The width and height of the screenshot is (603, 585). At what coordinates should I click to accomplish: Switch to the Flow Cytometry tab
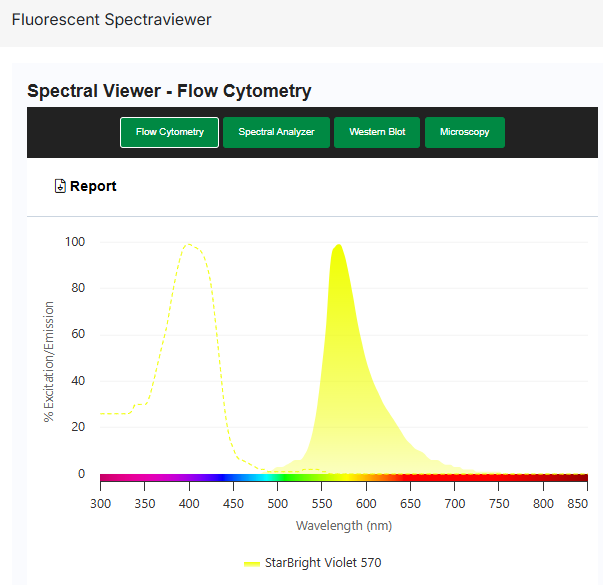pyautogui.click(x=170, y=132)
